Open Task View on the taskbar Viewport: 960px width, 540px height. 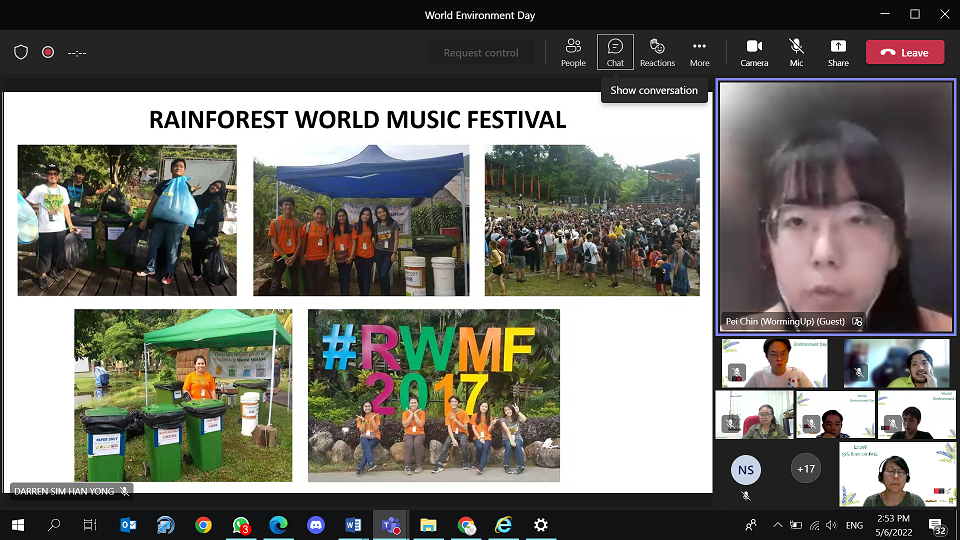(90, 525)
